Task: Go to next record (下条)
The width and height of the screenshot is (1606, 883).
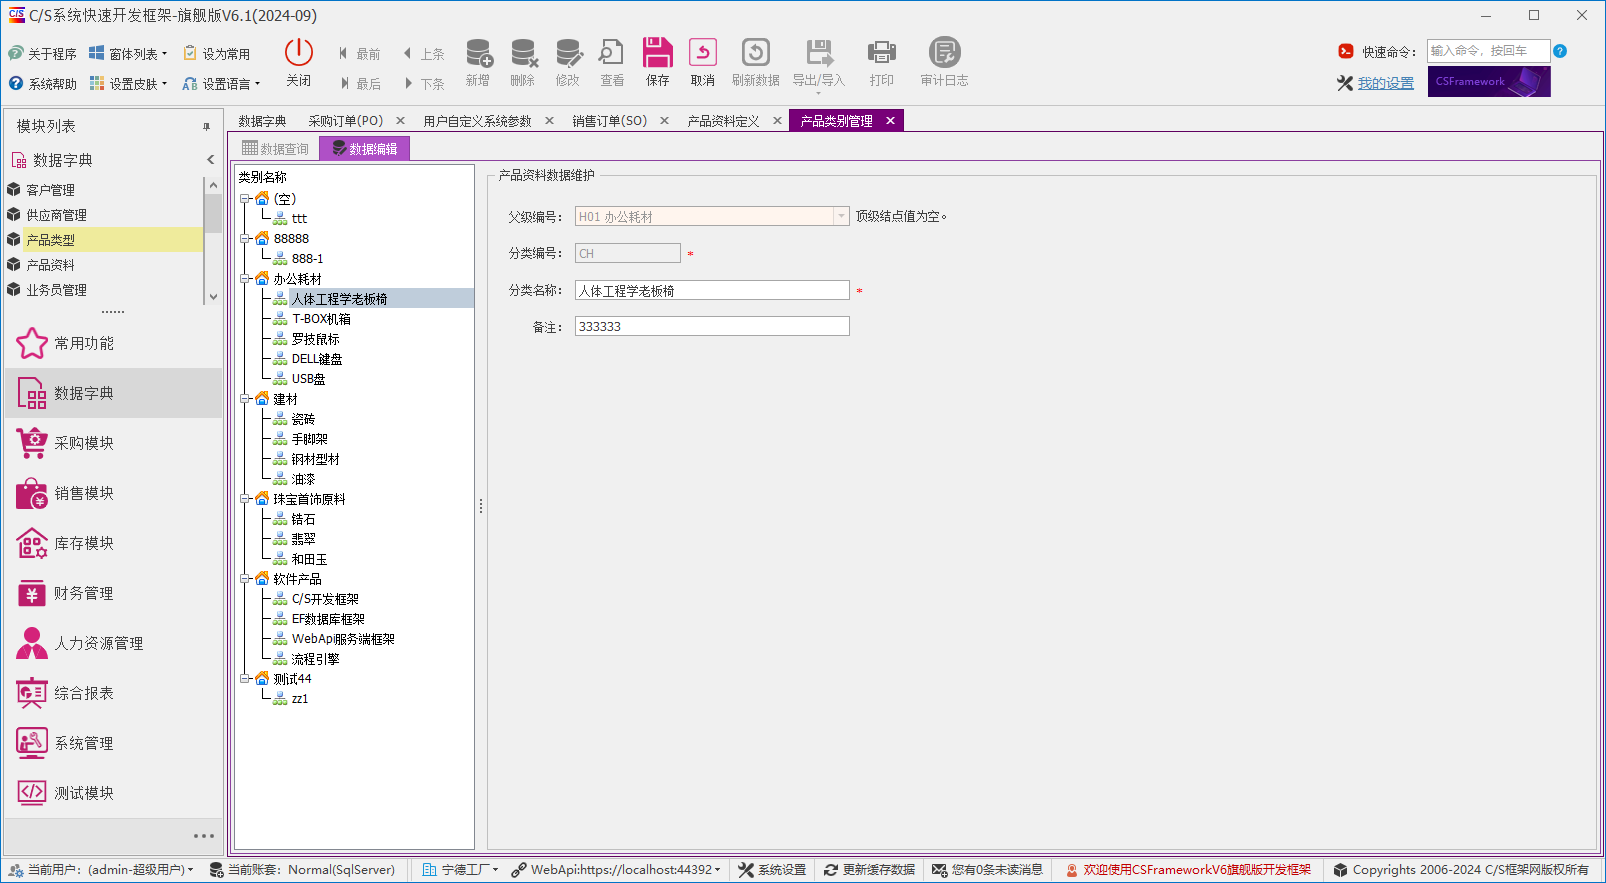Action: click(424, 84)
